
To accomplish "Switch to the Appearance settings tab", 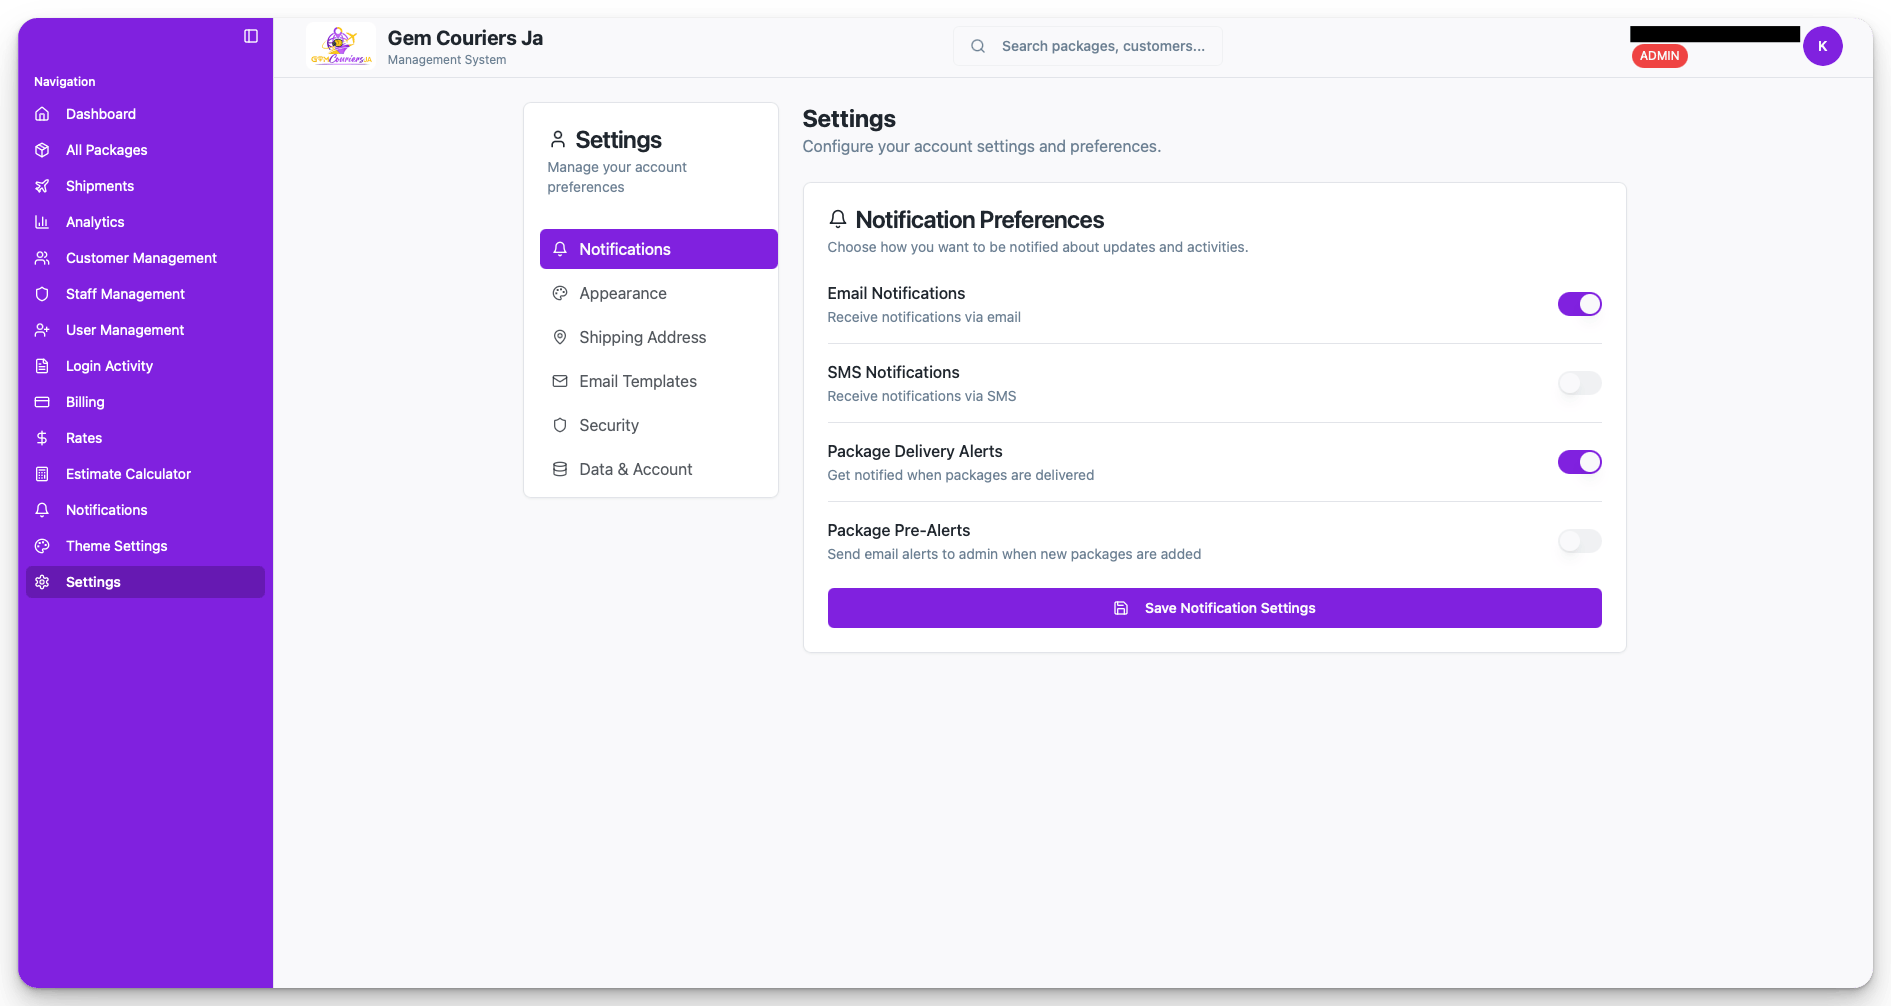I will (623, 293).
